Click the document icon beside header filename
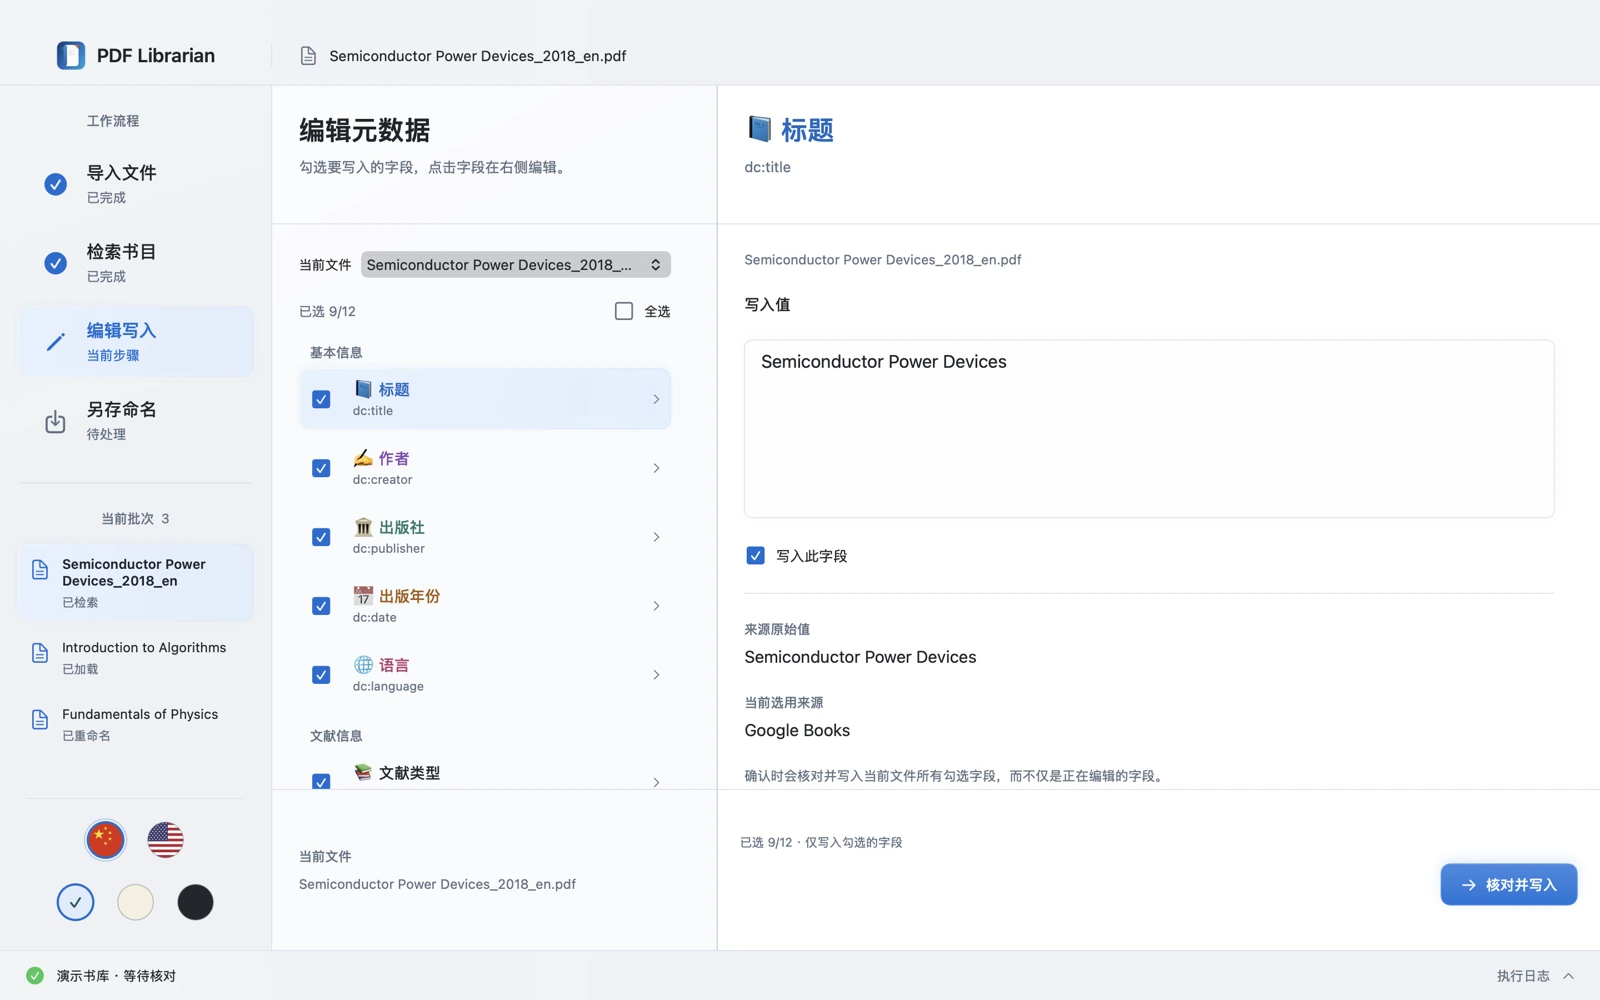This screenshot has height=1000, width=1600. pos(308,56)
